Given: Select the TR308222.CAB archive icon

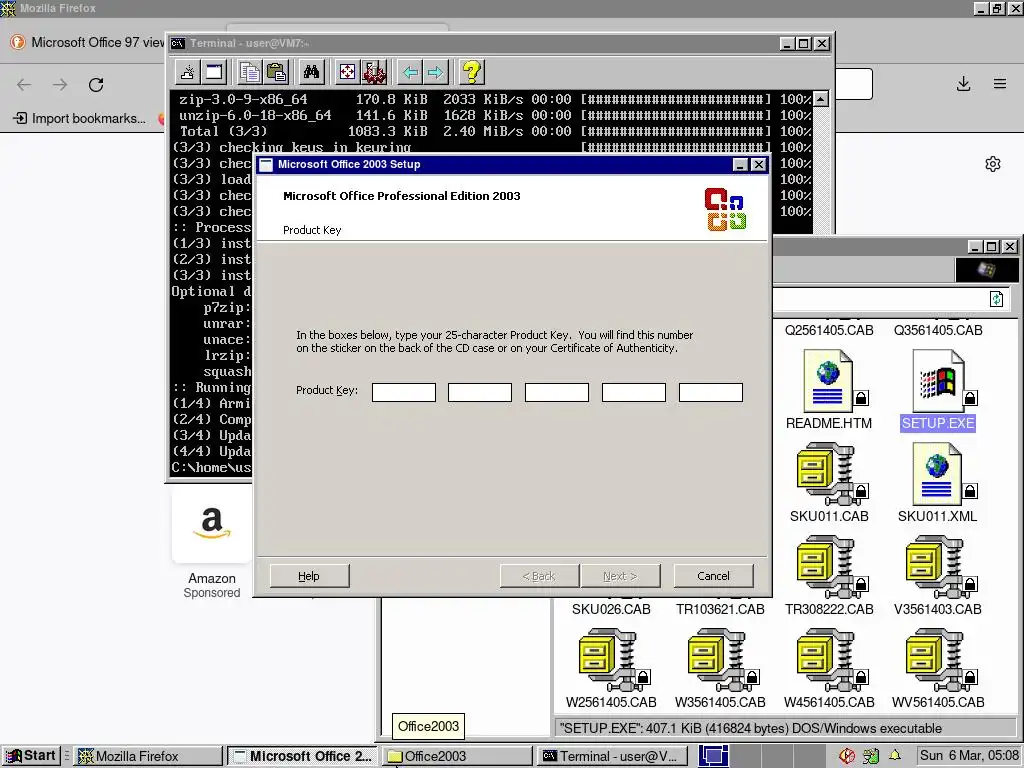Looking at the screenshot, I should (829, 568).
